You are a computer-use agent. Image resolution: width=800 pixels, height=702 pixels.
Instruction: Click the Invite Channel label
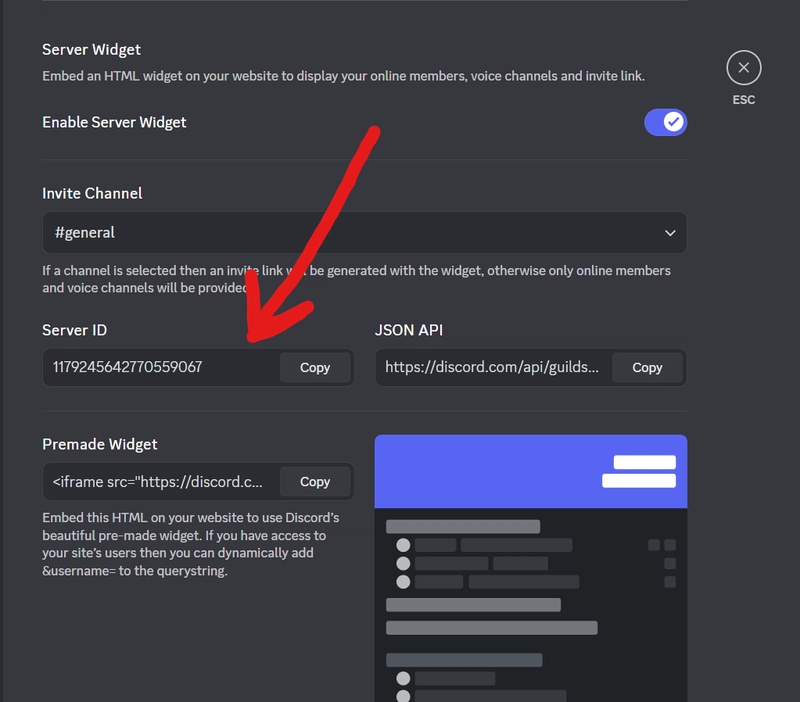point(92,193)
